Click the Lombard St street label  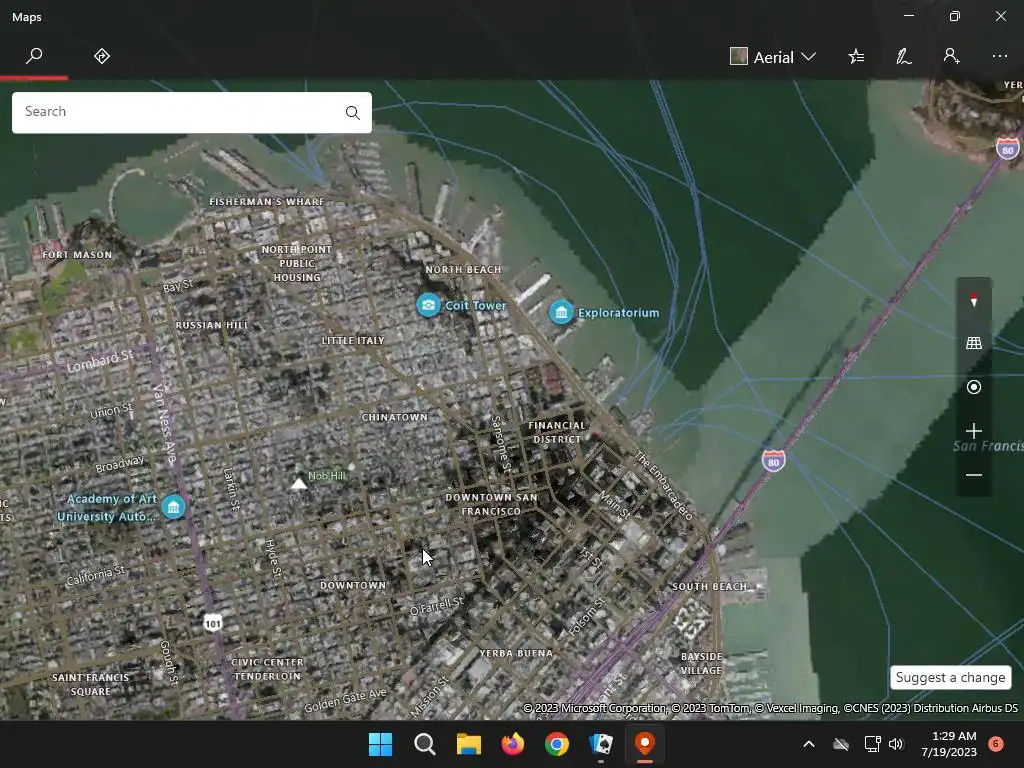click(100, 360)
